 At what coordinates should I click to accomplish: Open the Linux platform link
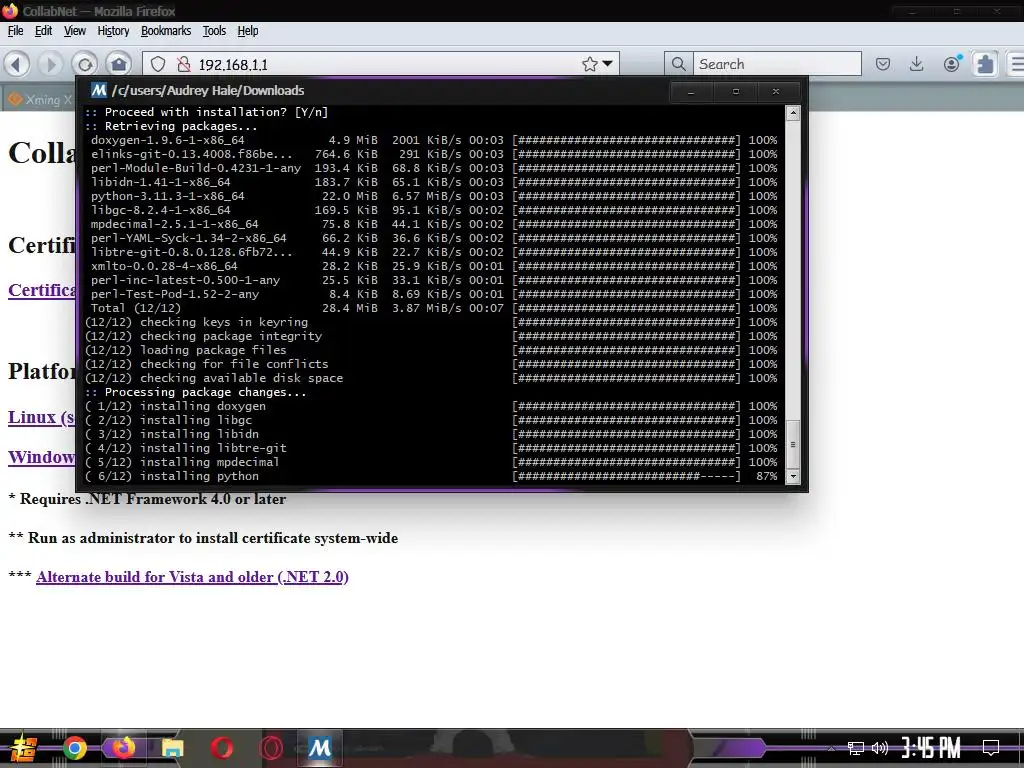pos(42,417)
